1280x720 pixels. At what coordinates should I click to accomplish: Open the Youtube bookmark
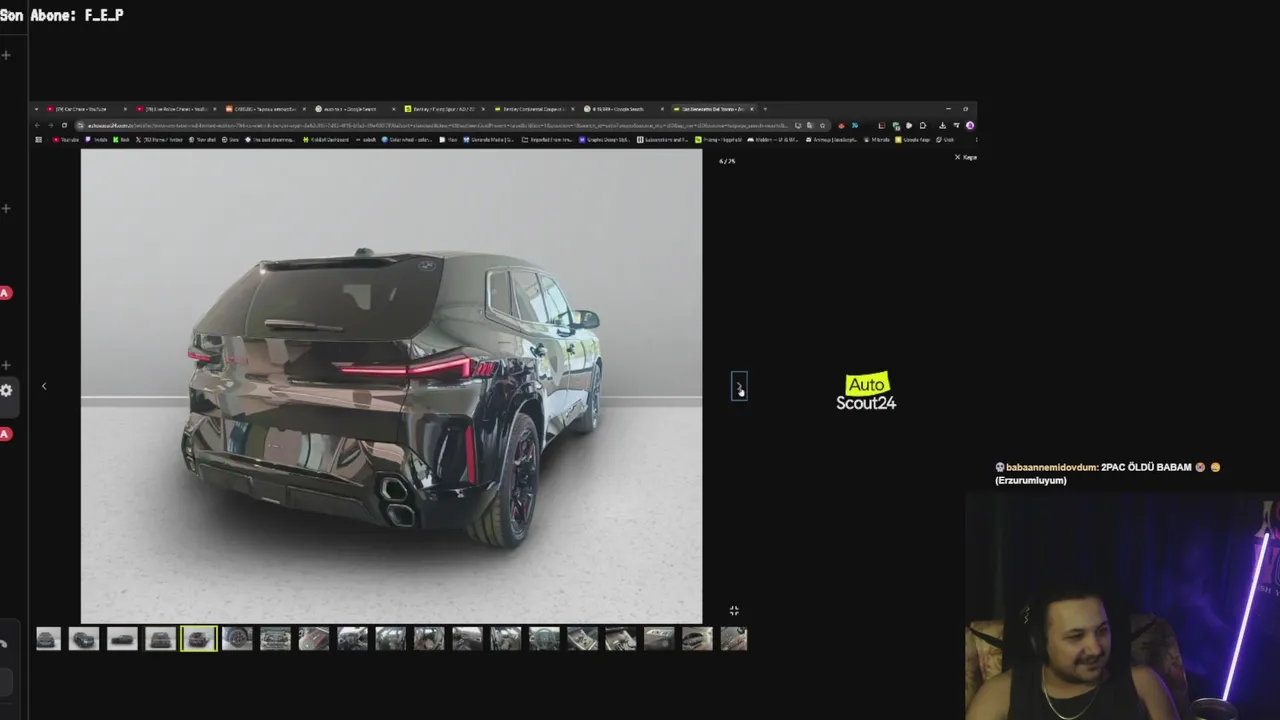[x=66, y=139]
